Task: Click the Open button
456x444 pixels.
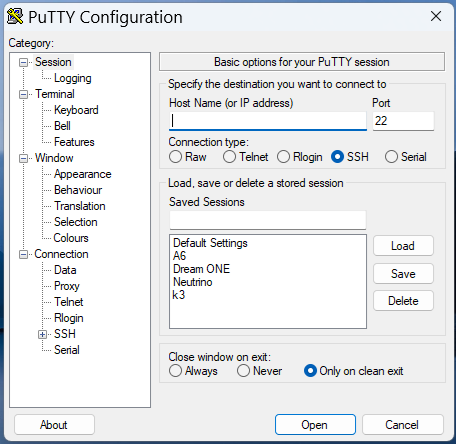Action: [x=315, y=425]
